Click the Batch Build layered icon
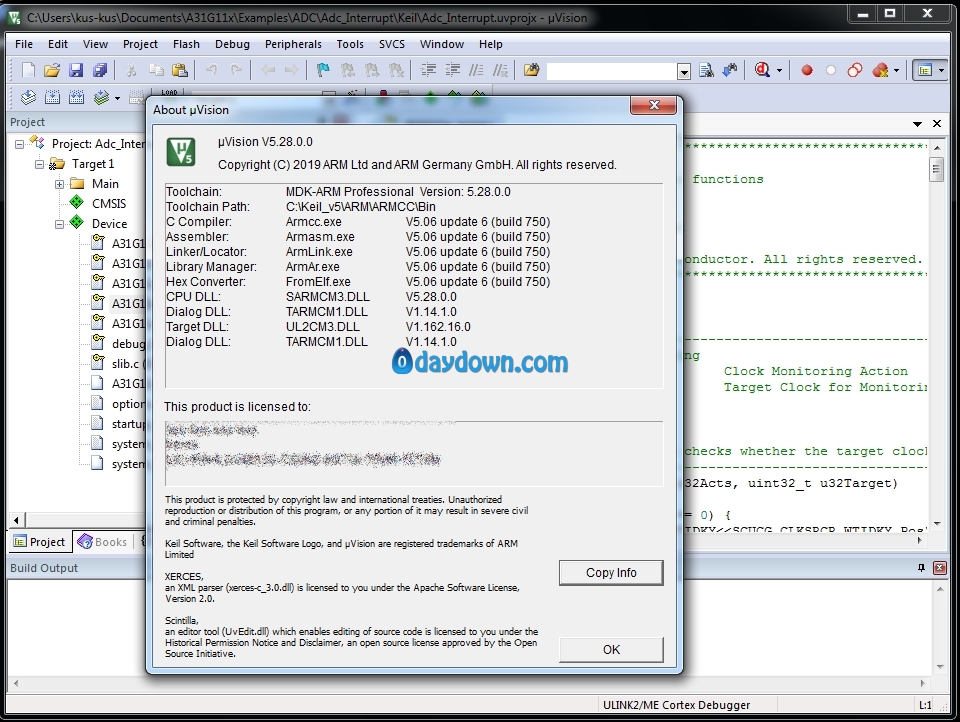 (101, 97)
